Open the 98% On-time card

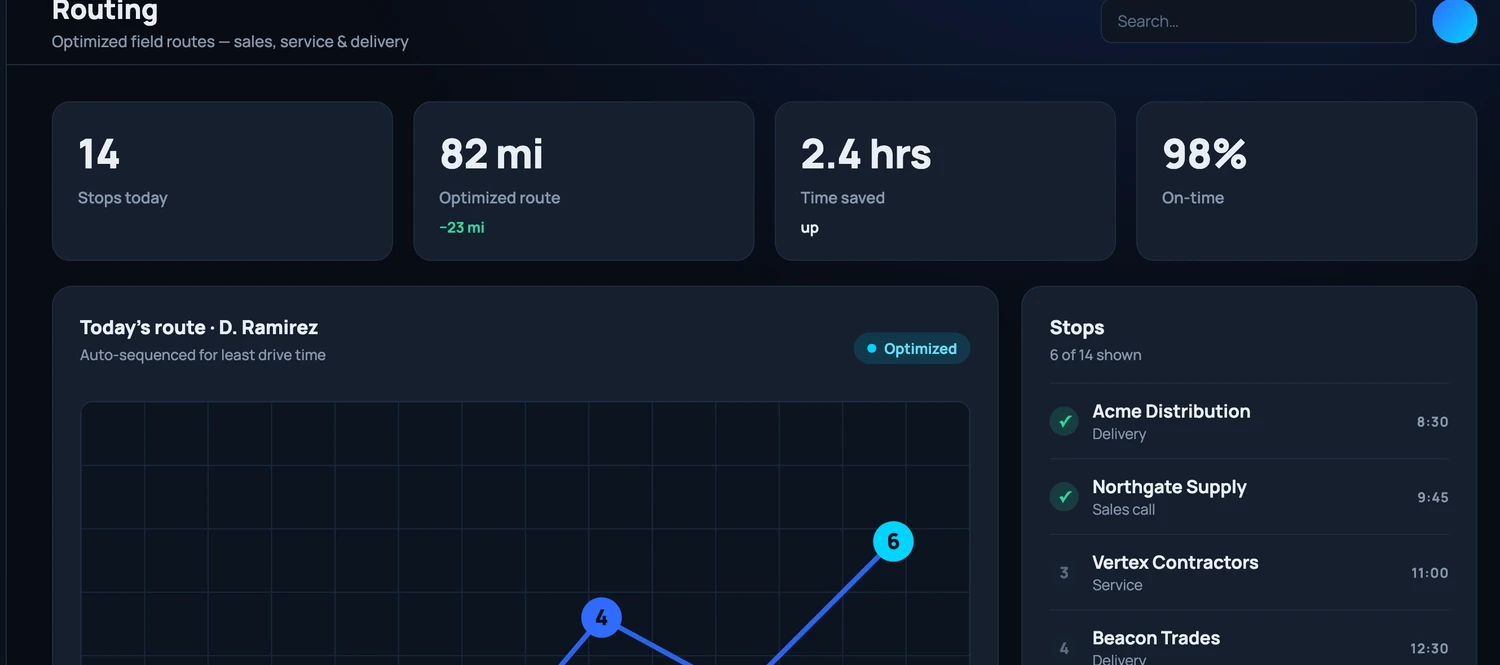pos(1306,181)
